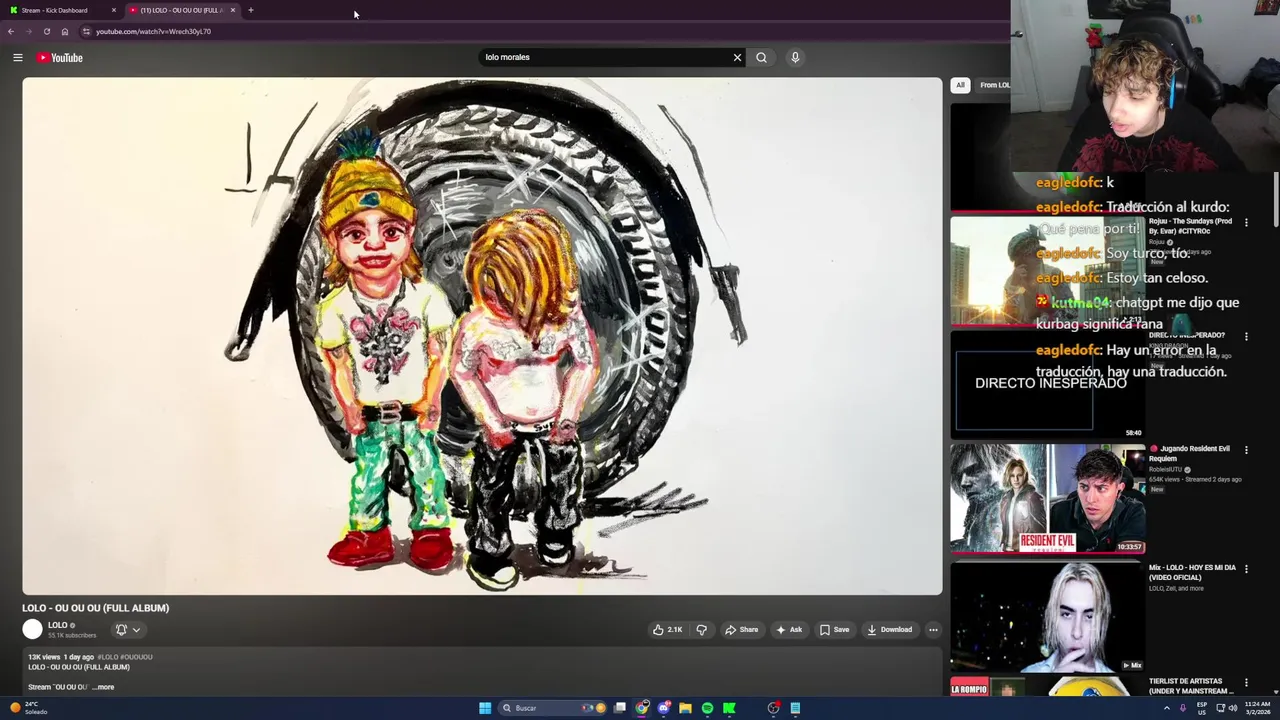
Task: Open taskbar clock showing 11:24 AM
Action: pyautogui.click(x=1257, y=708)
